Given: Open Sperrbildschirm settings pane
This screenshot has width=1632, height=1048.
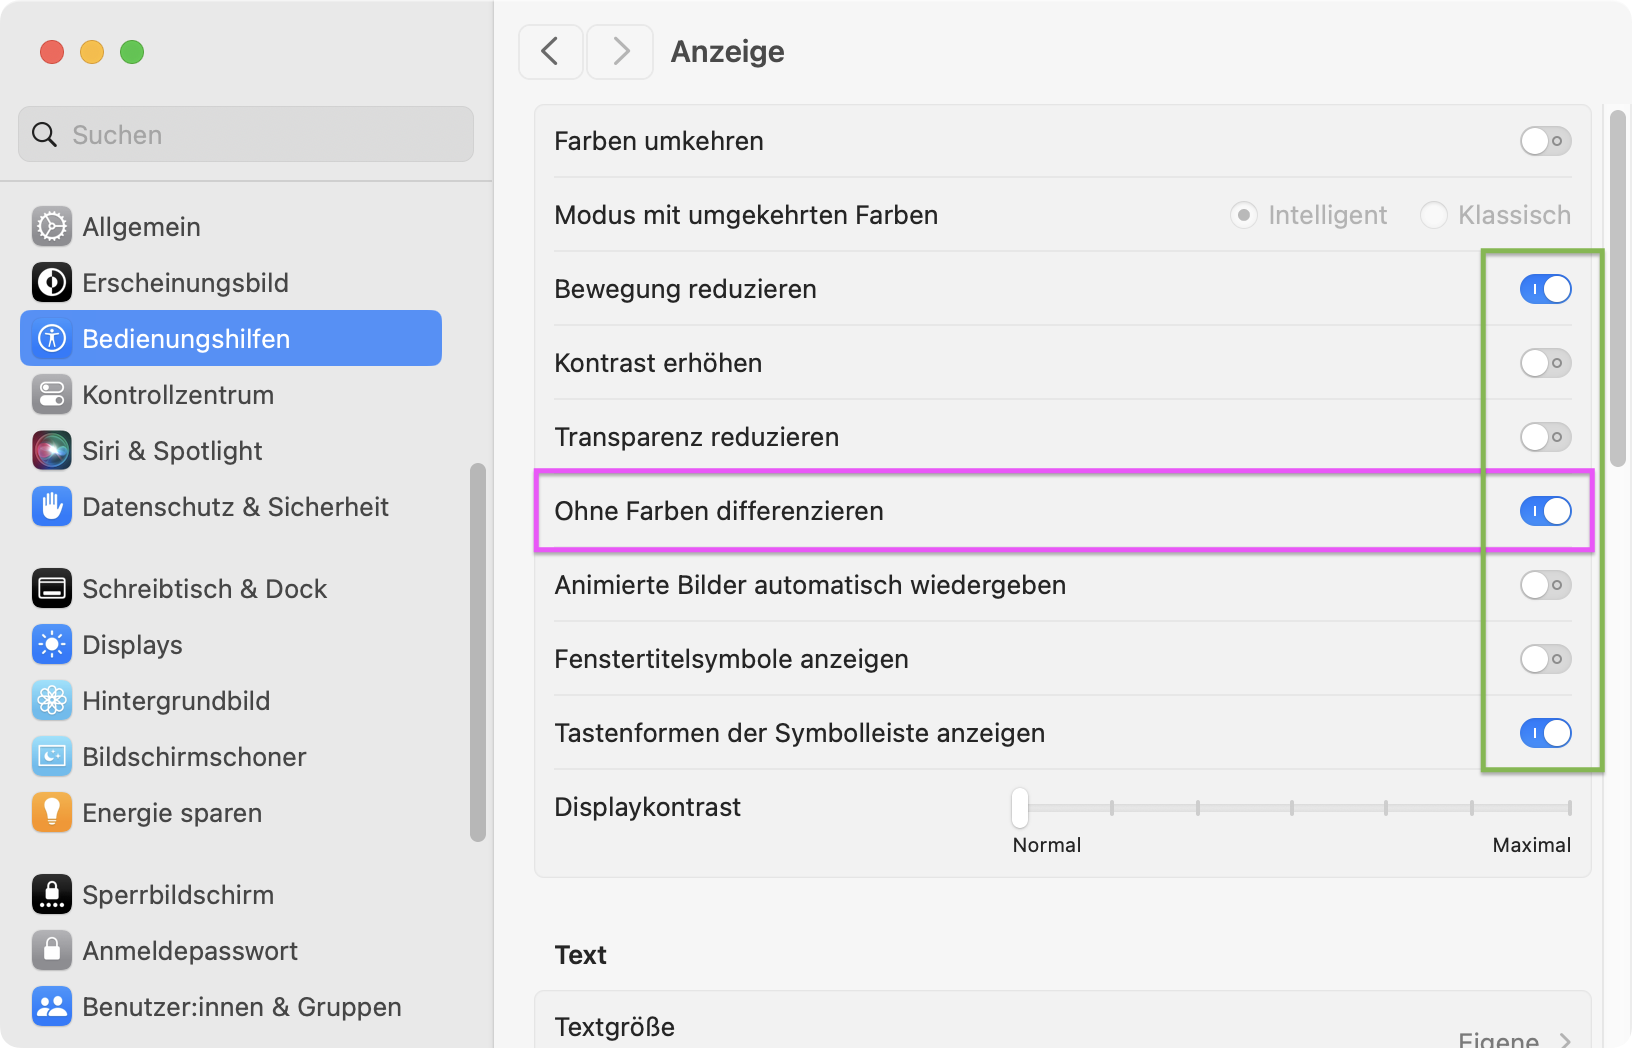Looking at the screenshot, I should (x=178, y=895).
